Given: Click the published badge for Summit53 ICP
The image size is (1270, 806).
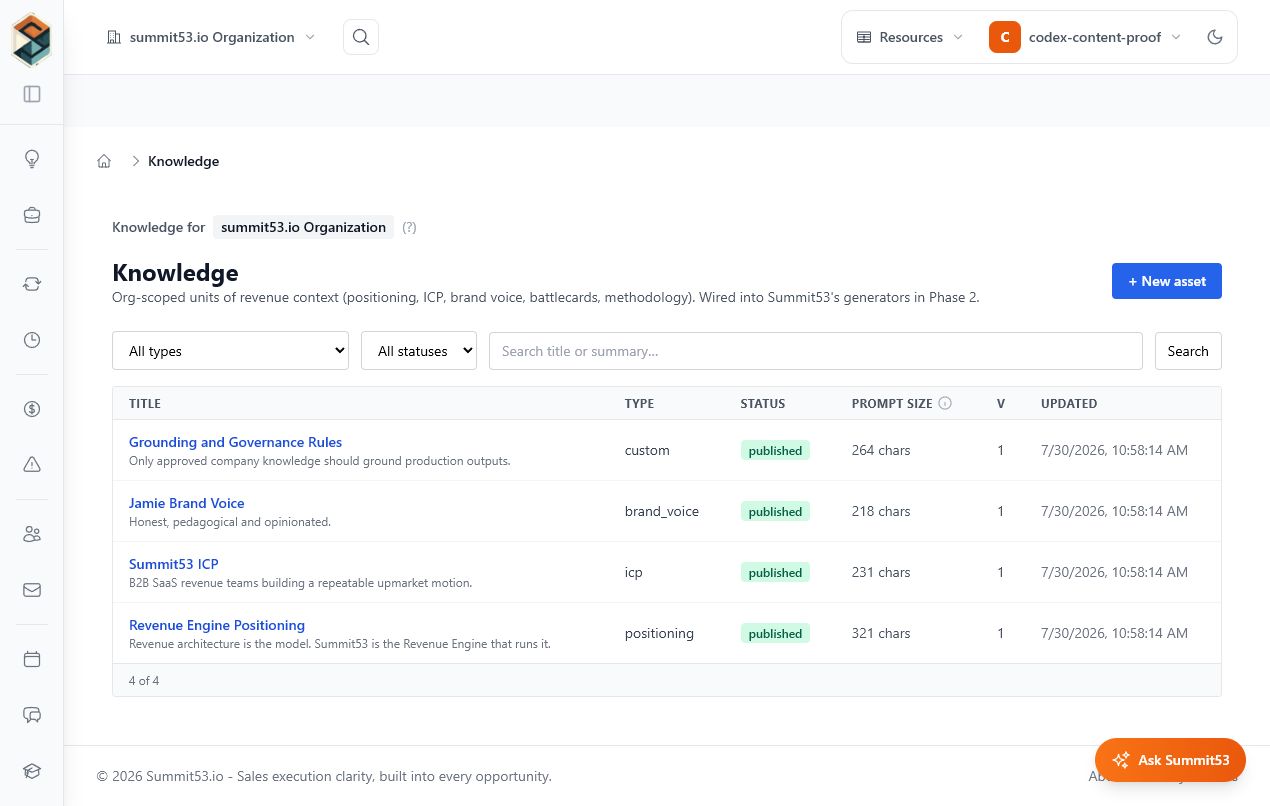Looking at the screenshot, I should [775, 572].
